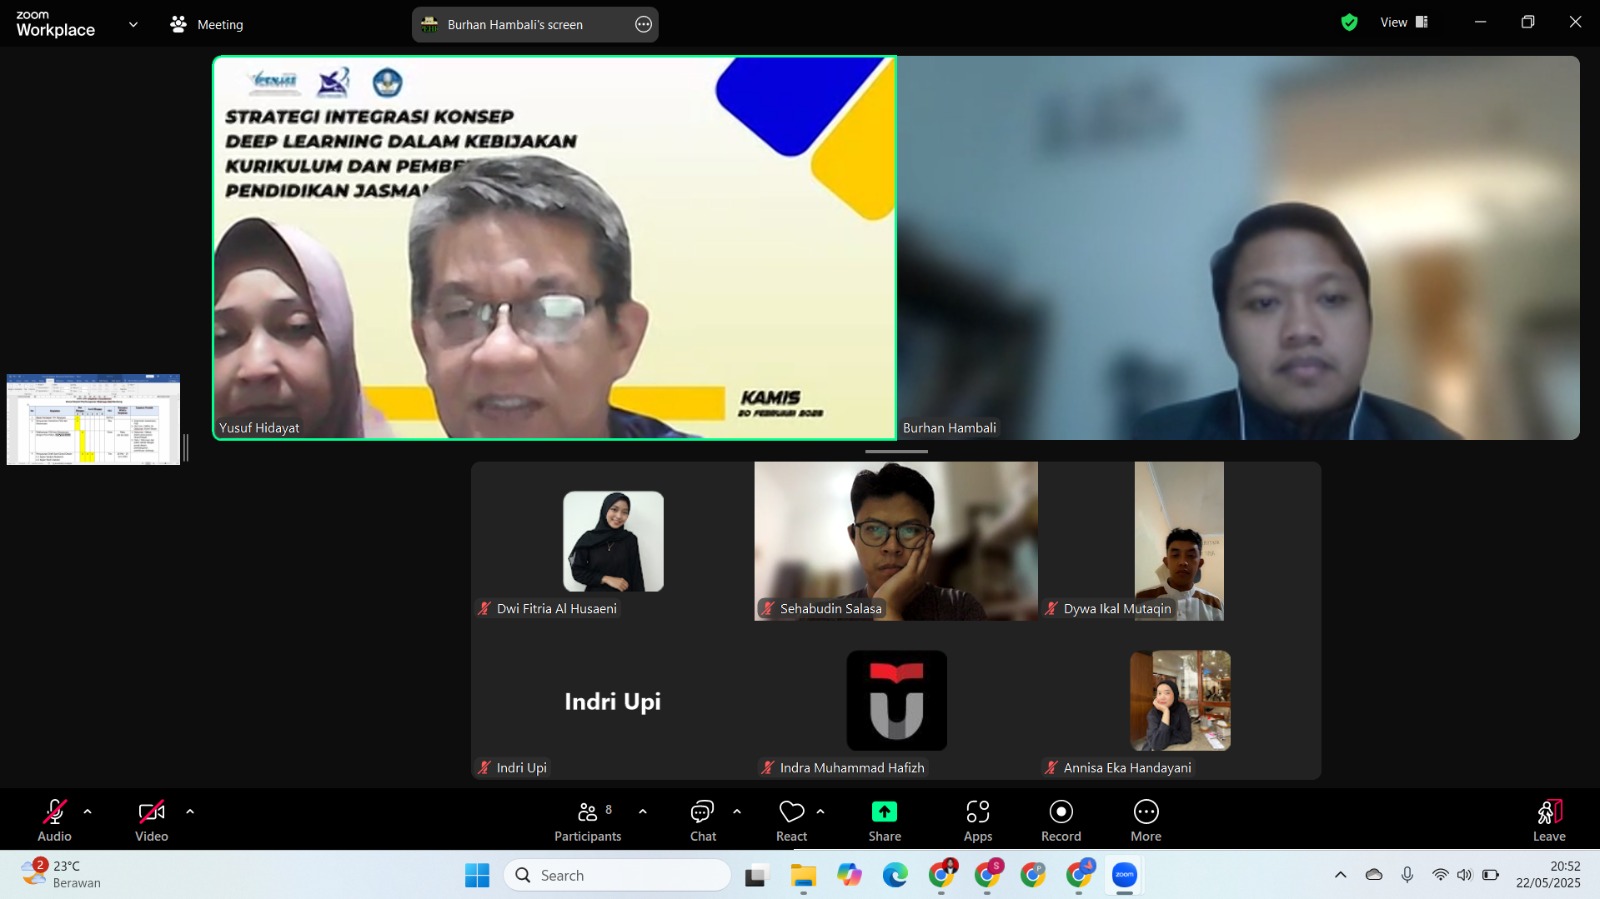
Task: Turn on camera with the Video button
Action: tap(151, 820)
